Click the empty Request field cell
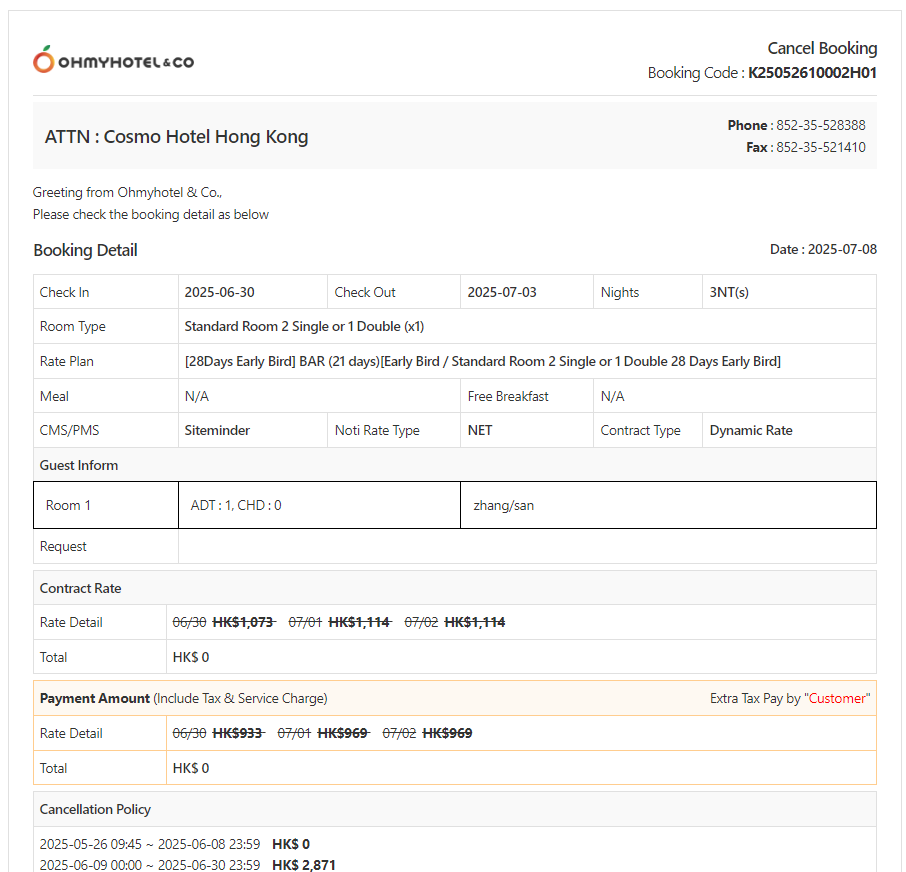This screenshot has width=906, height=872. pos(526,546)
